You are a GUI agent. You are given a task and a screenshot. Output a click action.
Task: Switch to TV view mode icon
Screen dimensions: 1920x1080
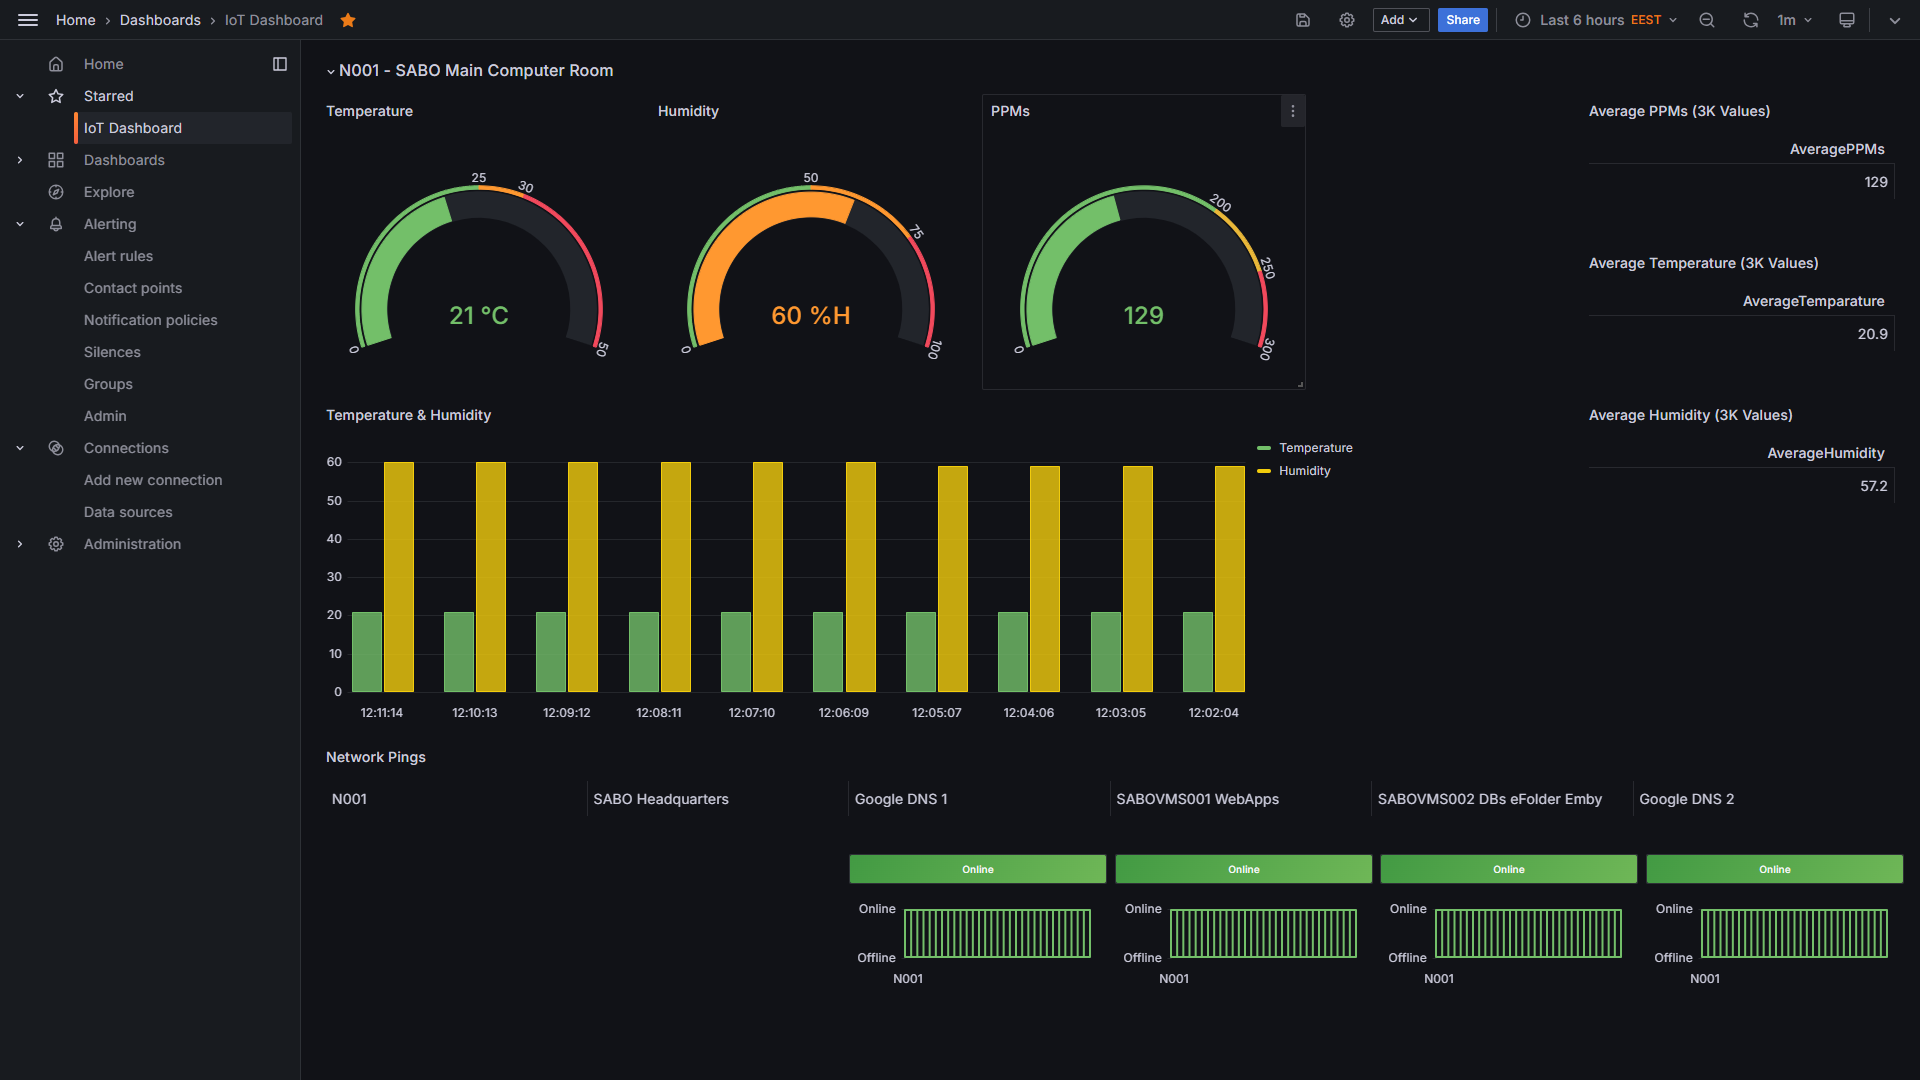click(x=1847, y=20)
